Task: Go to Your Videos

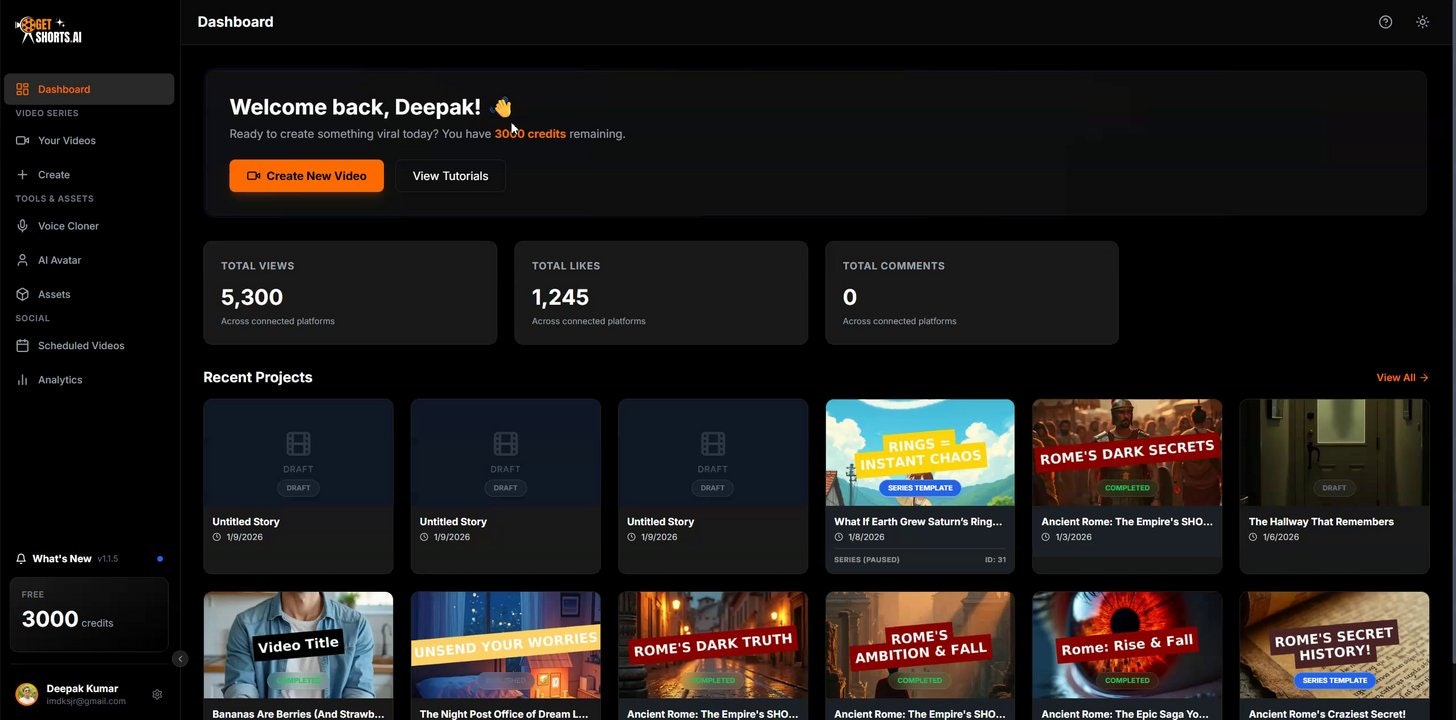Action: coord(89,140)
